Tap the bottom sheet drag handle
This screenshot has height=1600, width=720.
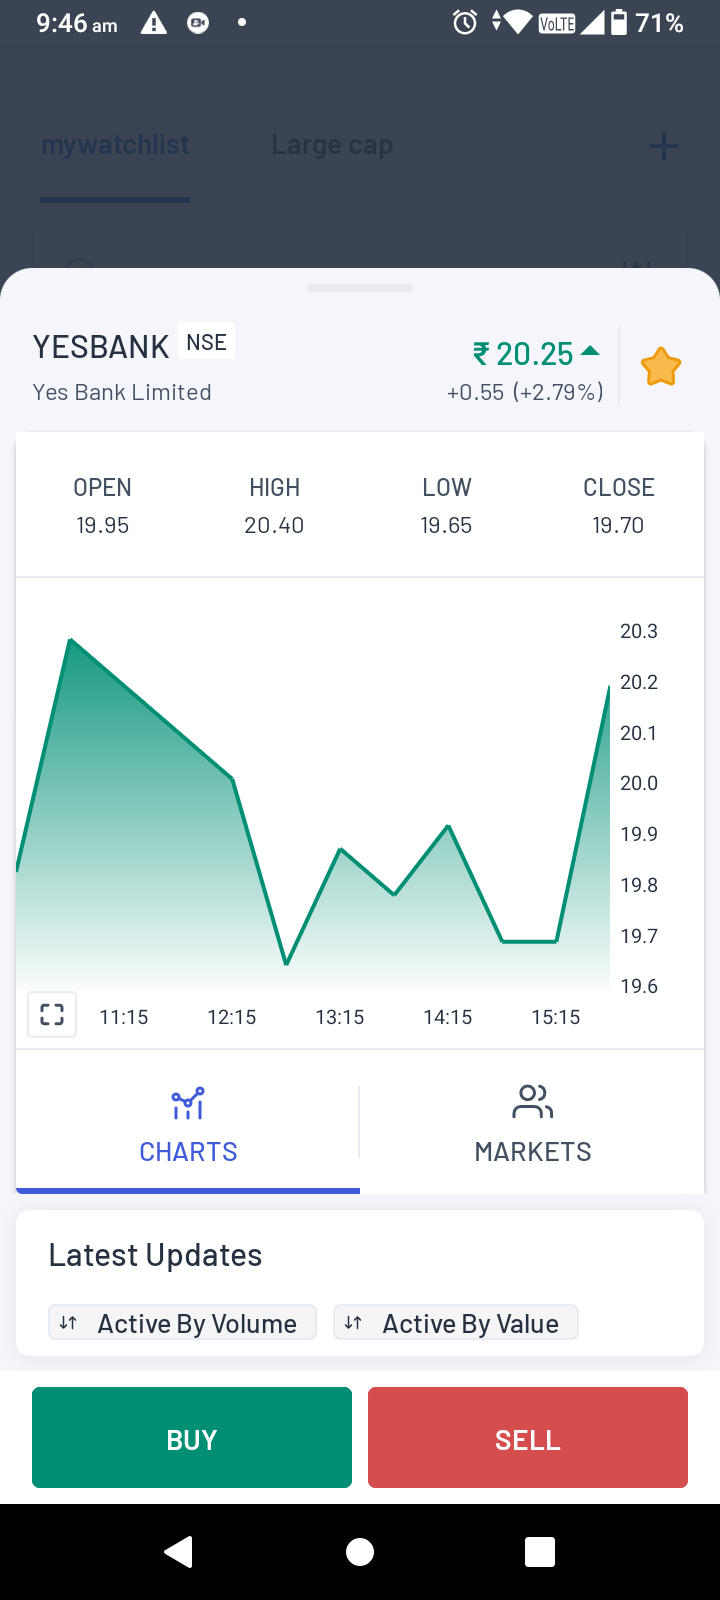pos(360,288)
